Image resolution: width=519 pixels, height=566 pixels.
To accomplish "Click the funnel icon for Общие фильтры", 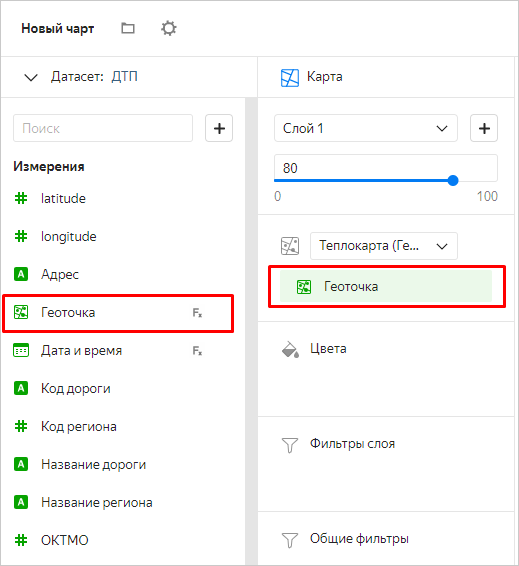I will (289, 540).
